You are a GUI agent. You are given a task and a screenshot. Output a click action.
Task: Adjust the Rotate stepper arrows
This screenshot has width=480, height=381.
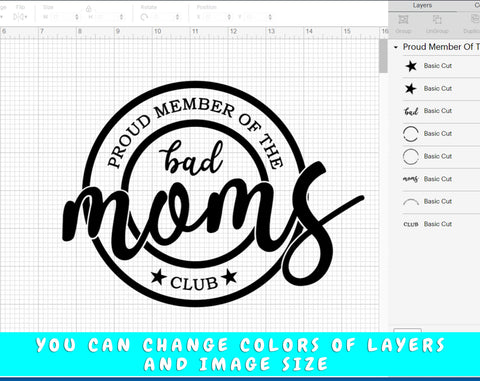[x=178, y=17]
